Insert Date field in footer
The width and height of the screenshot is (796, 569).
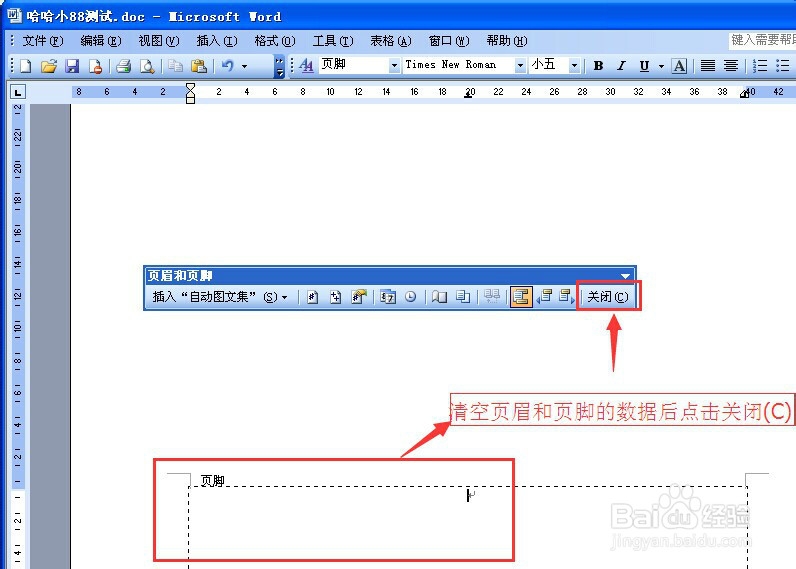pos(388,296)
